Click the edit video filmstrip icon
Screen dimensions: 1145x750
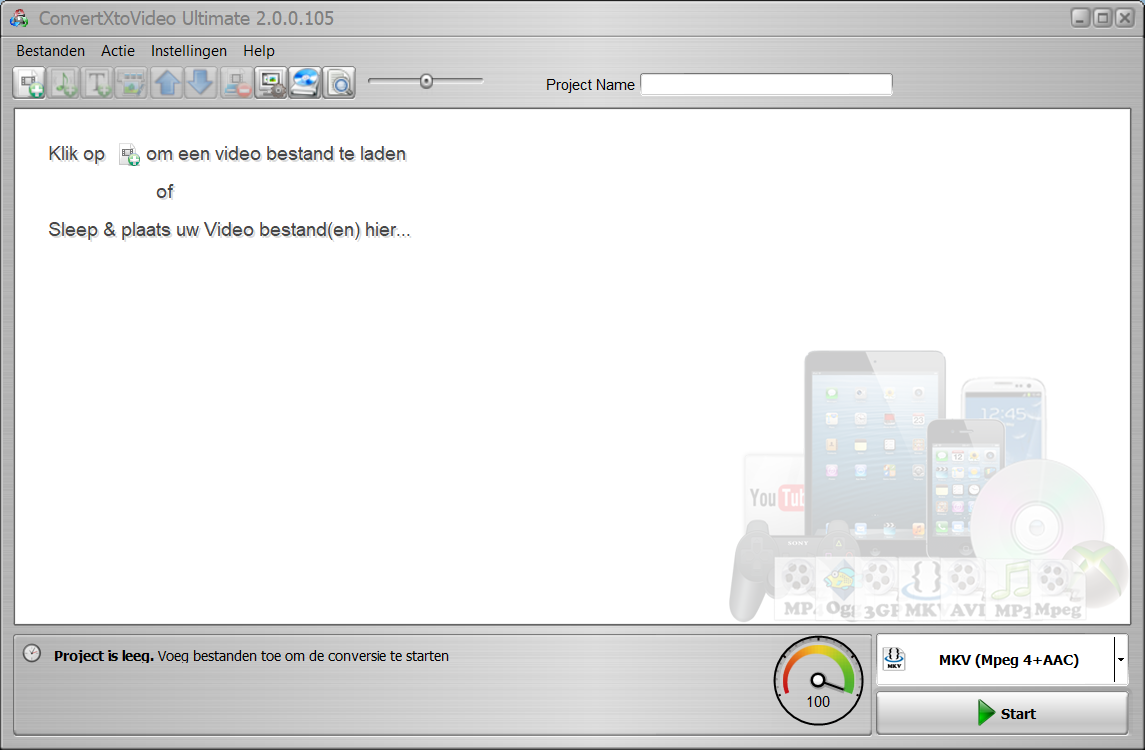[x=132, y=83]
